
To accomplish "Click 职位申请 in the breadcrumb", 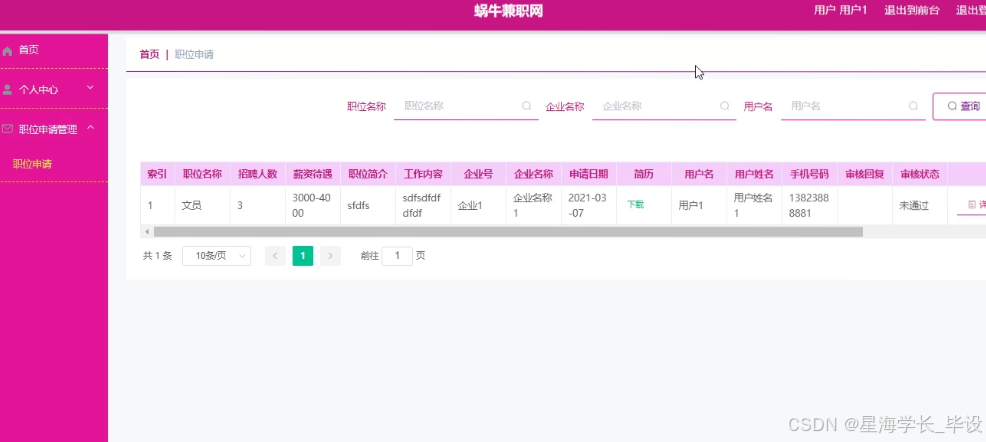I will pyautogui.click(x=194, y=55).
